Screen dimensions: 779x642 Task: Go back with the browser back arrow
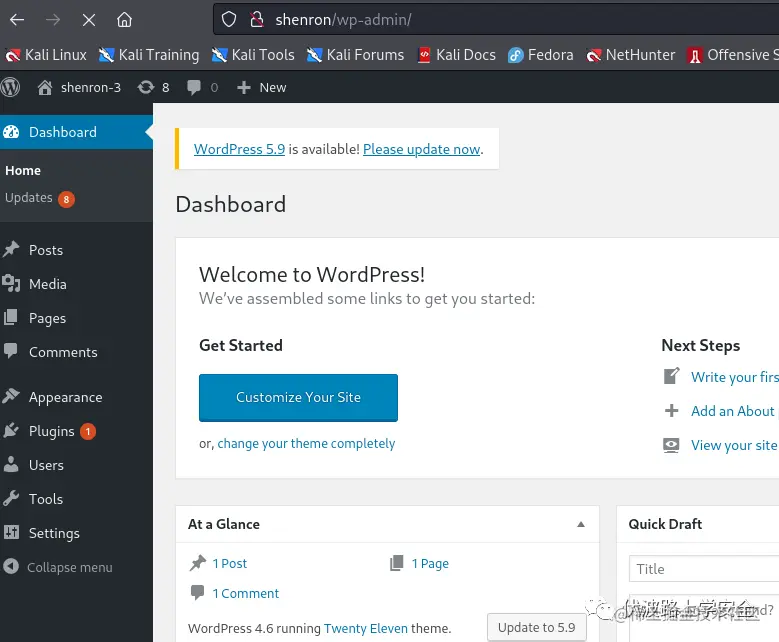17,20
